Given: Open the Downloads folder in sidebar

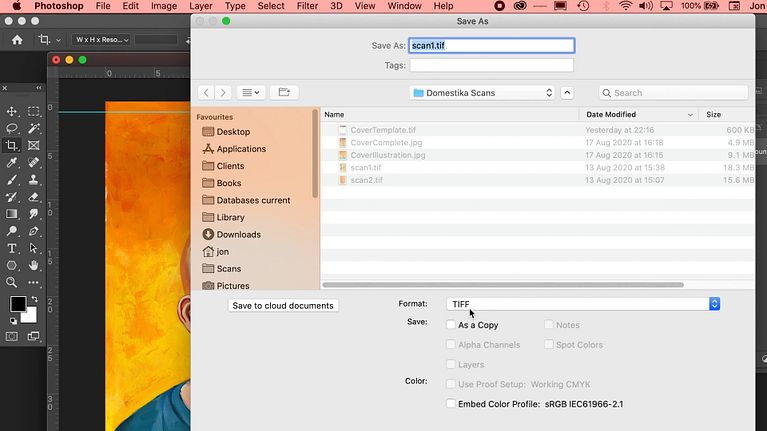Looking at the screenshot, I should (238, 234).
